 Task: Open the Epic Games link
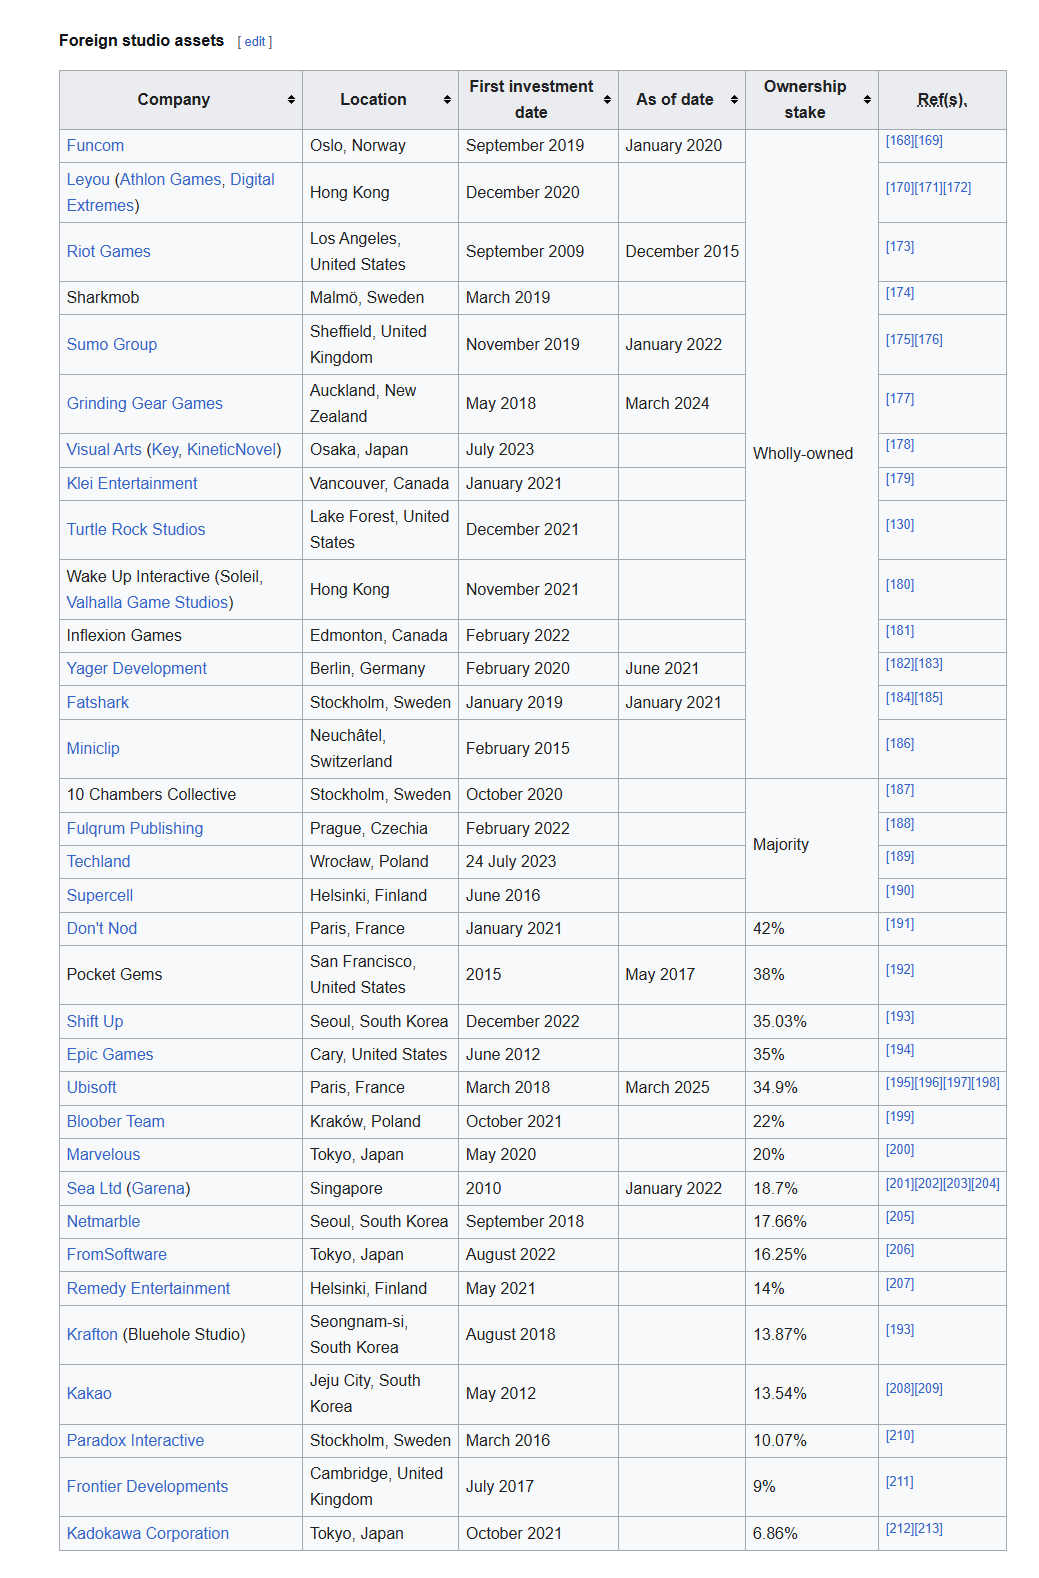point(110,1055)
